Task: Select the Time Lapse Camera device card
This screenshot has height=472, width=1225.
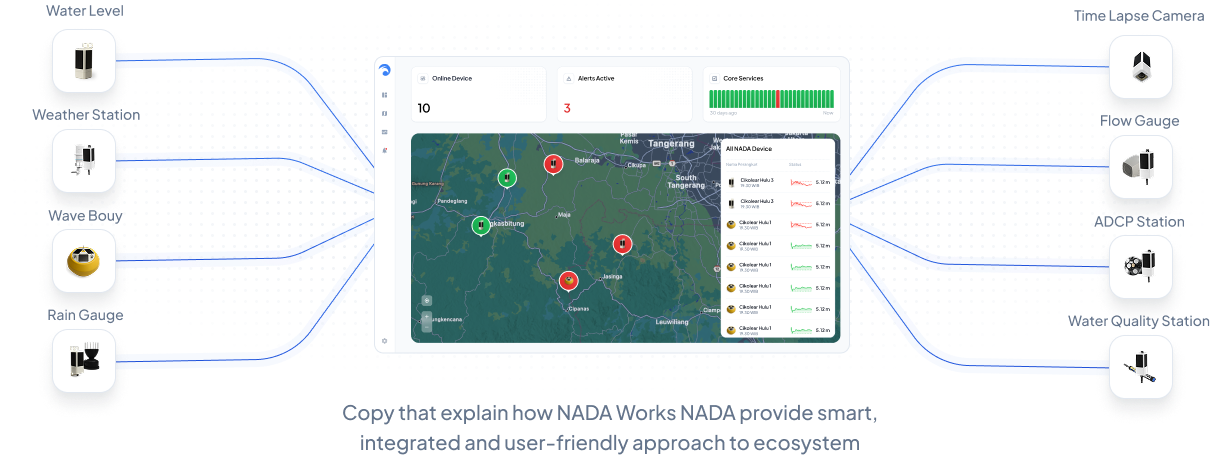Action: tap(1141, 67)
